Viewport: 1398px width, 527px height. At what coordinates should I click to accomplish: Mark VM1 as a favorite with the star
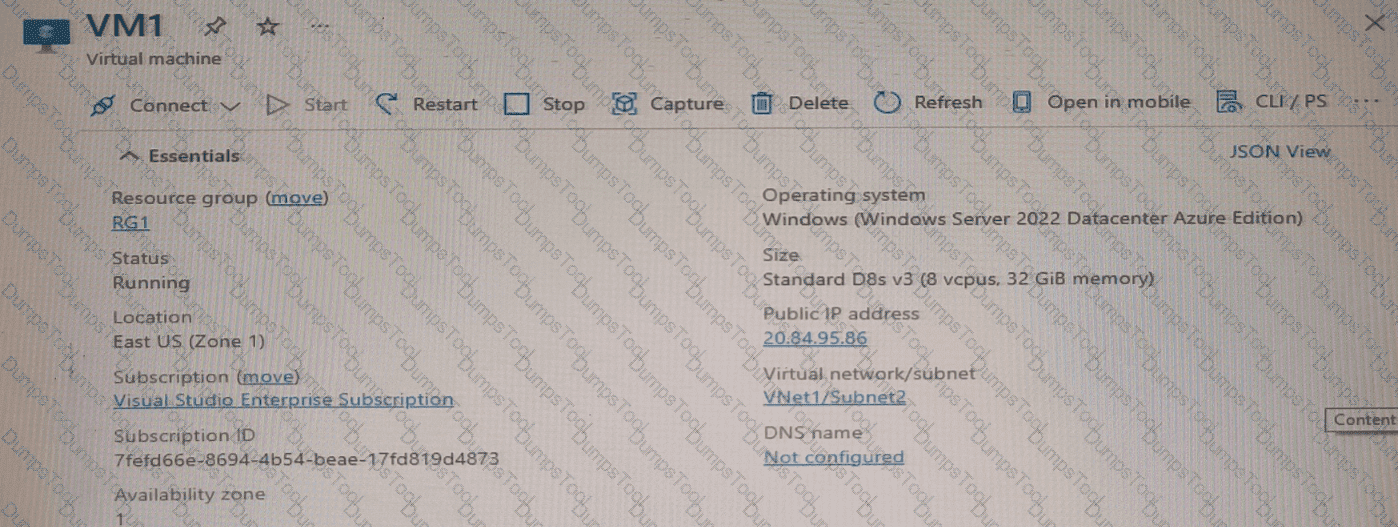(267, 27)
